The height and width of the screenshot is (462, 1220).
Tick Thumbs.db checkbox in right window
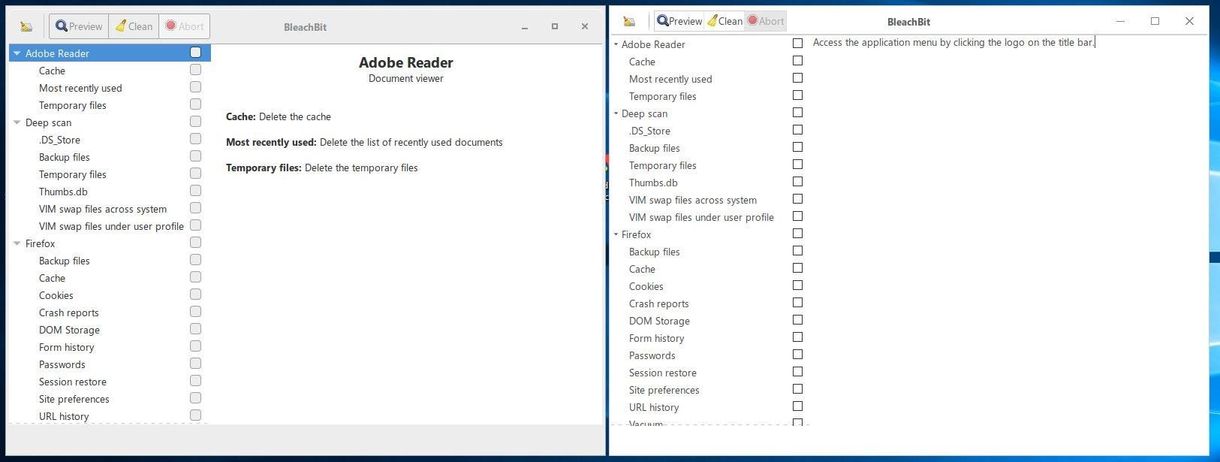point(797,182)
